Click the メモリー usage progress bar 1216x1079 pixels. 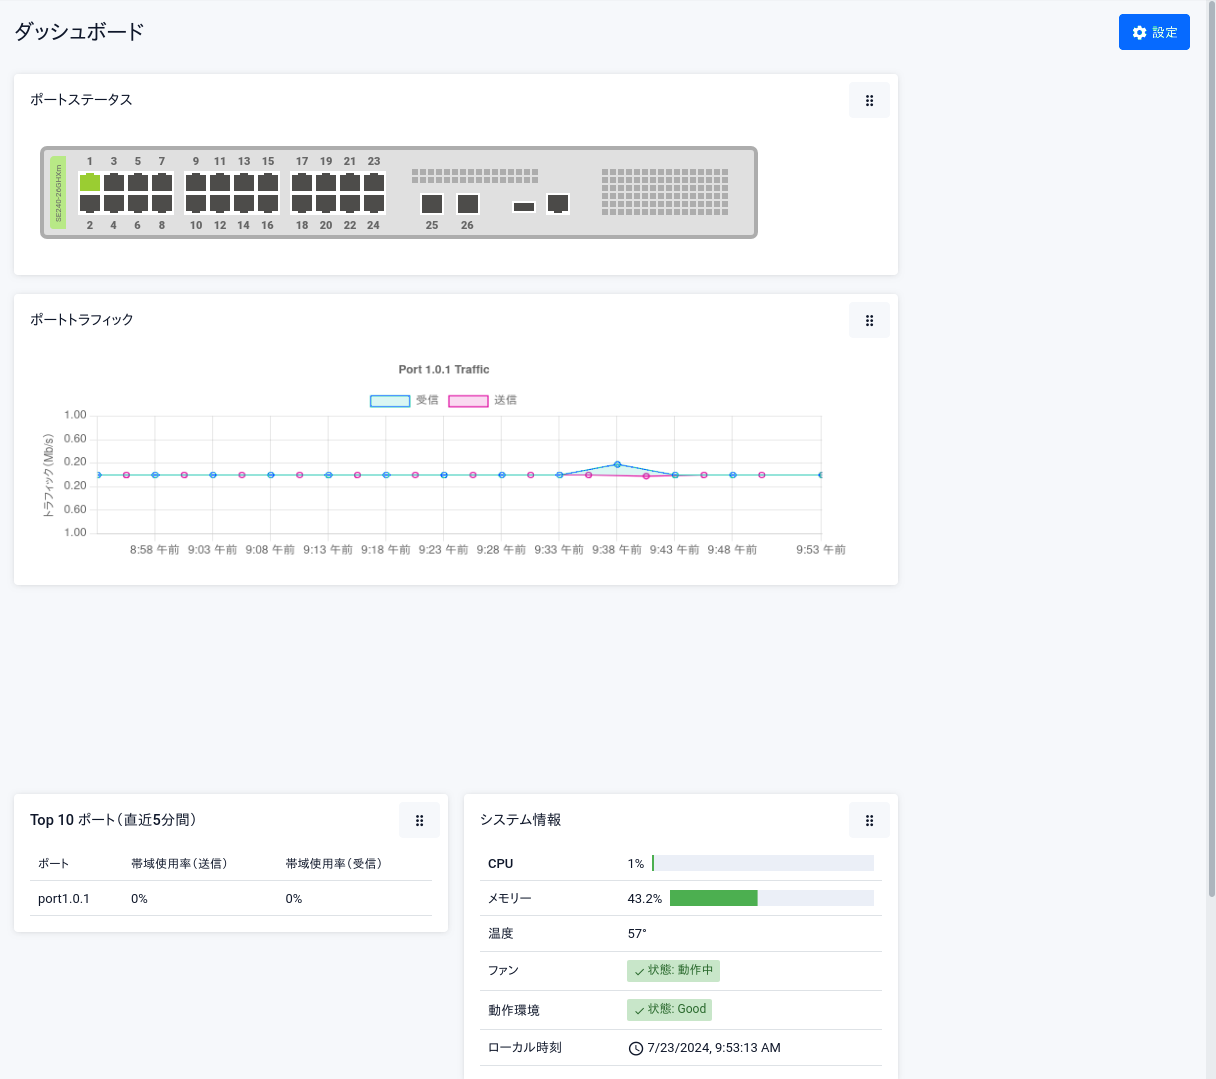click(x=771, y=898)
